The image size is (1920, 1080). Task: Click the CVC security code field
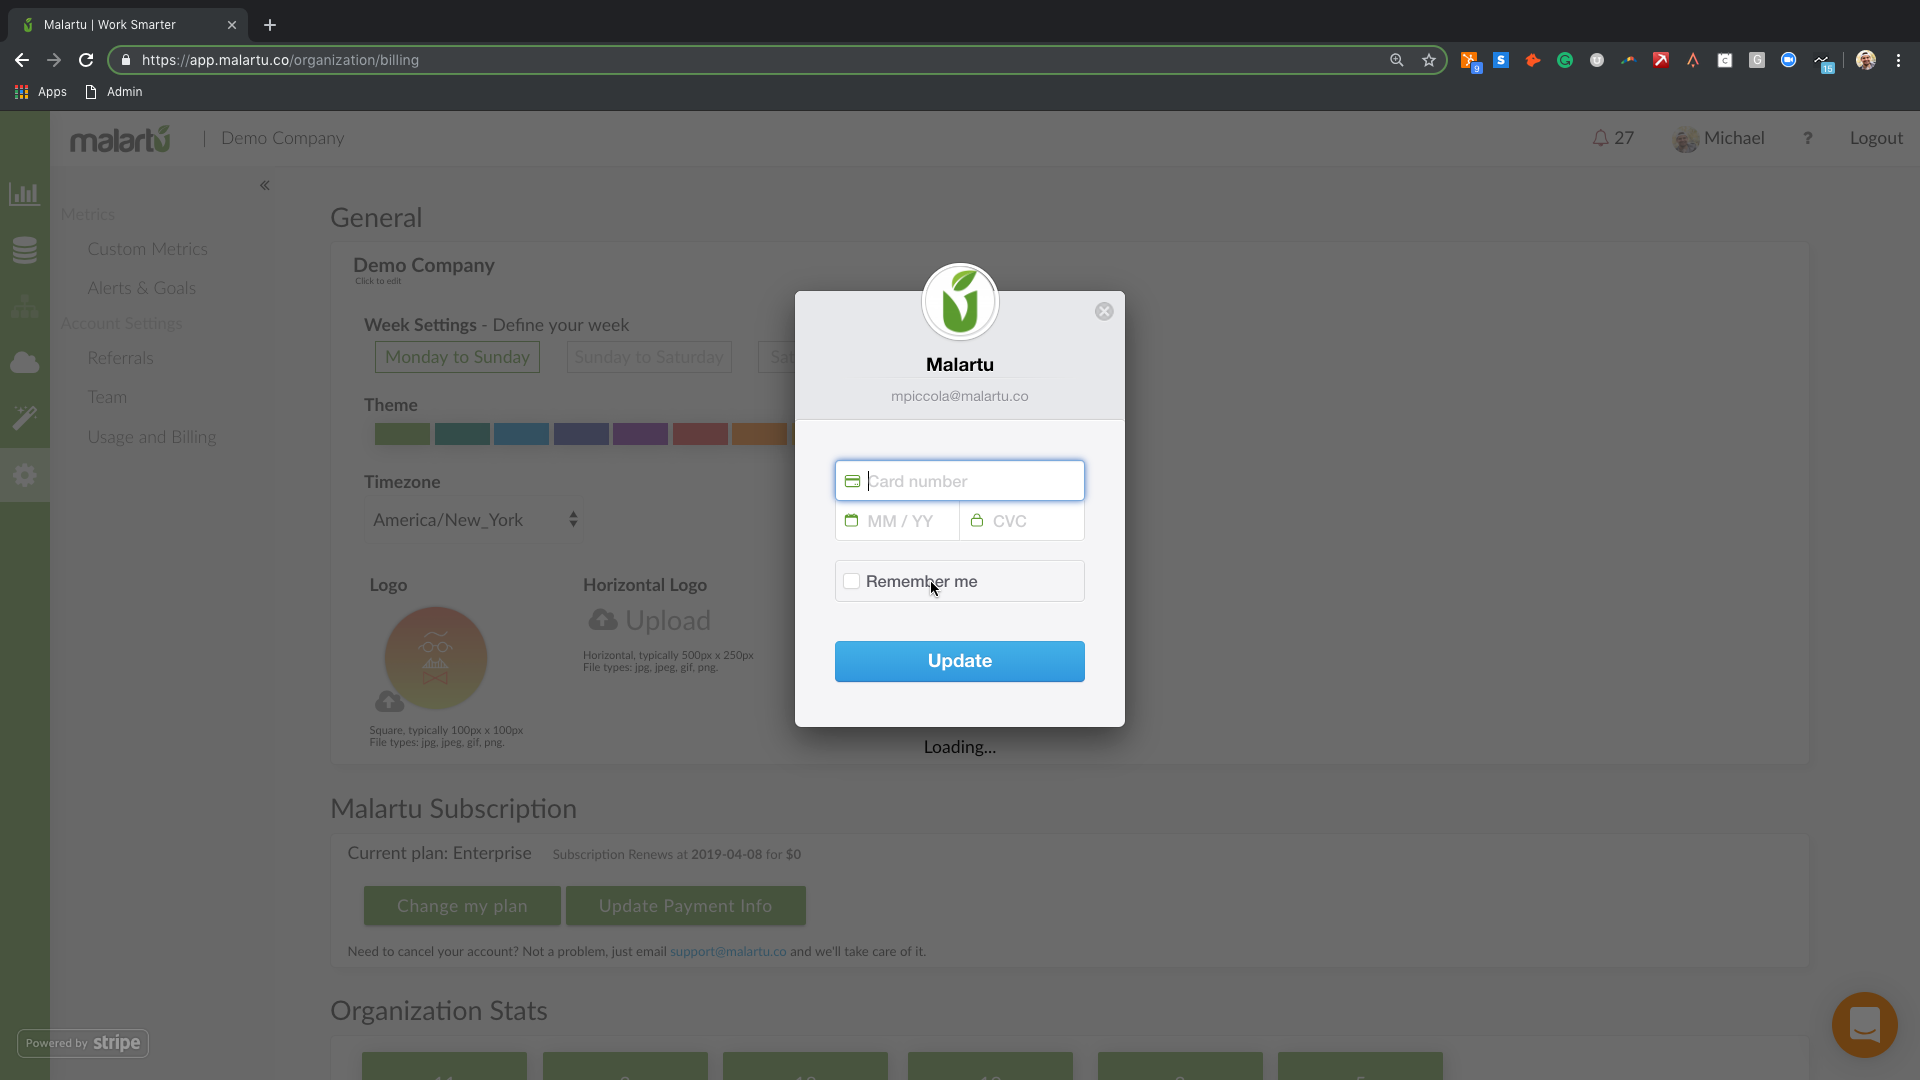coord(1022,521)
